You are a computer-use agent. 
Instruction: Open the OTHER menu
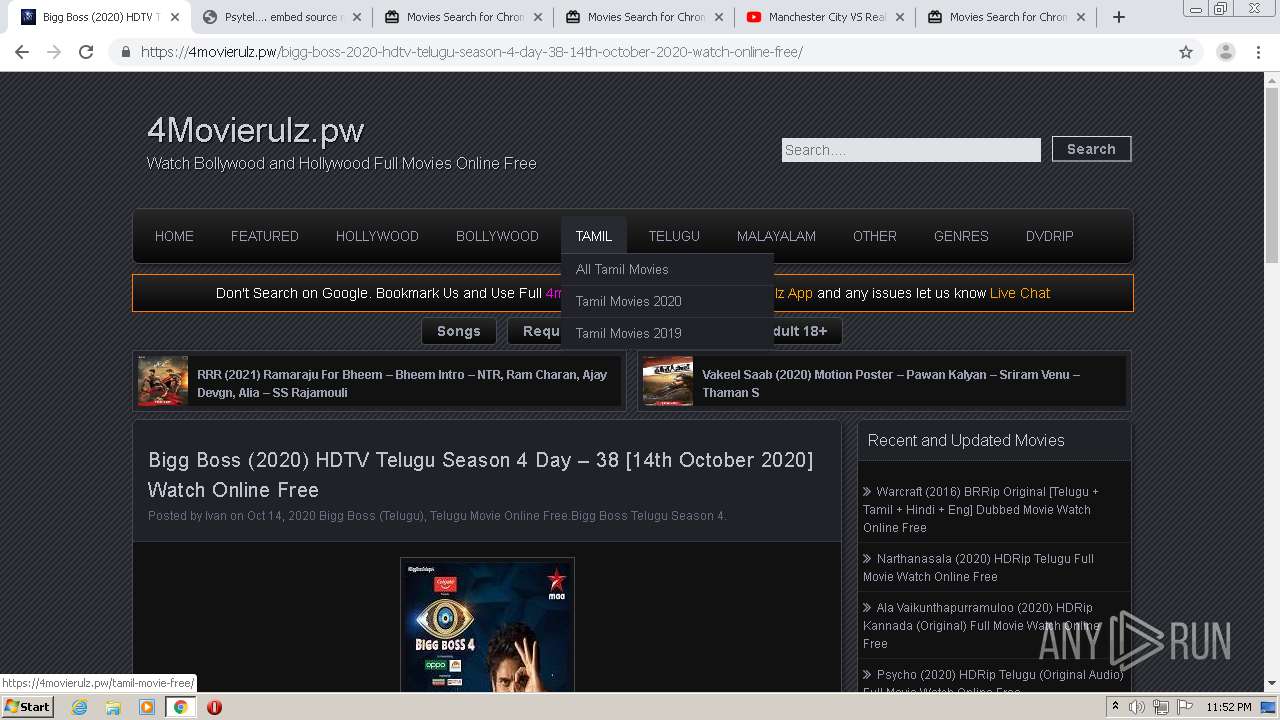coord(875,236)
